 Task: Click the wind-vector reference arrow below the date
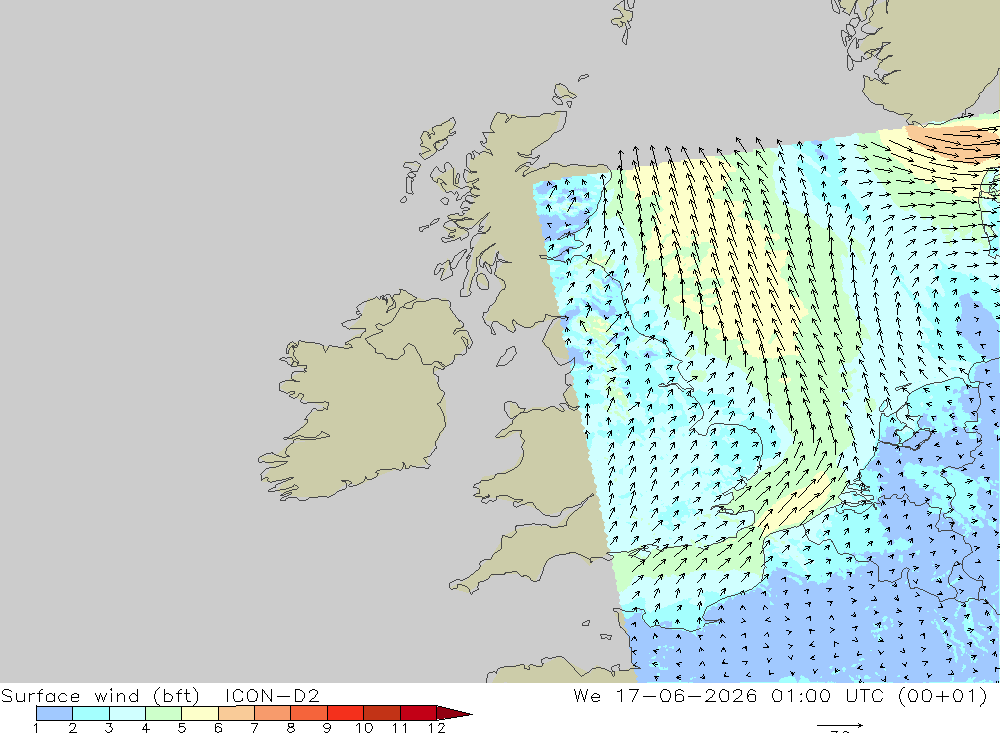840,725
